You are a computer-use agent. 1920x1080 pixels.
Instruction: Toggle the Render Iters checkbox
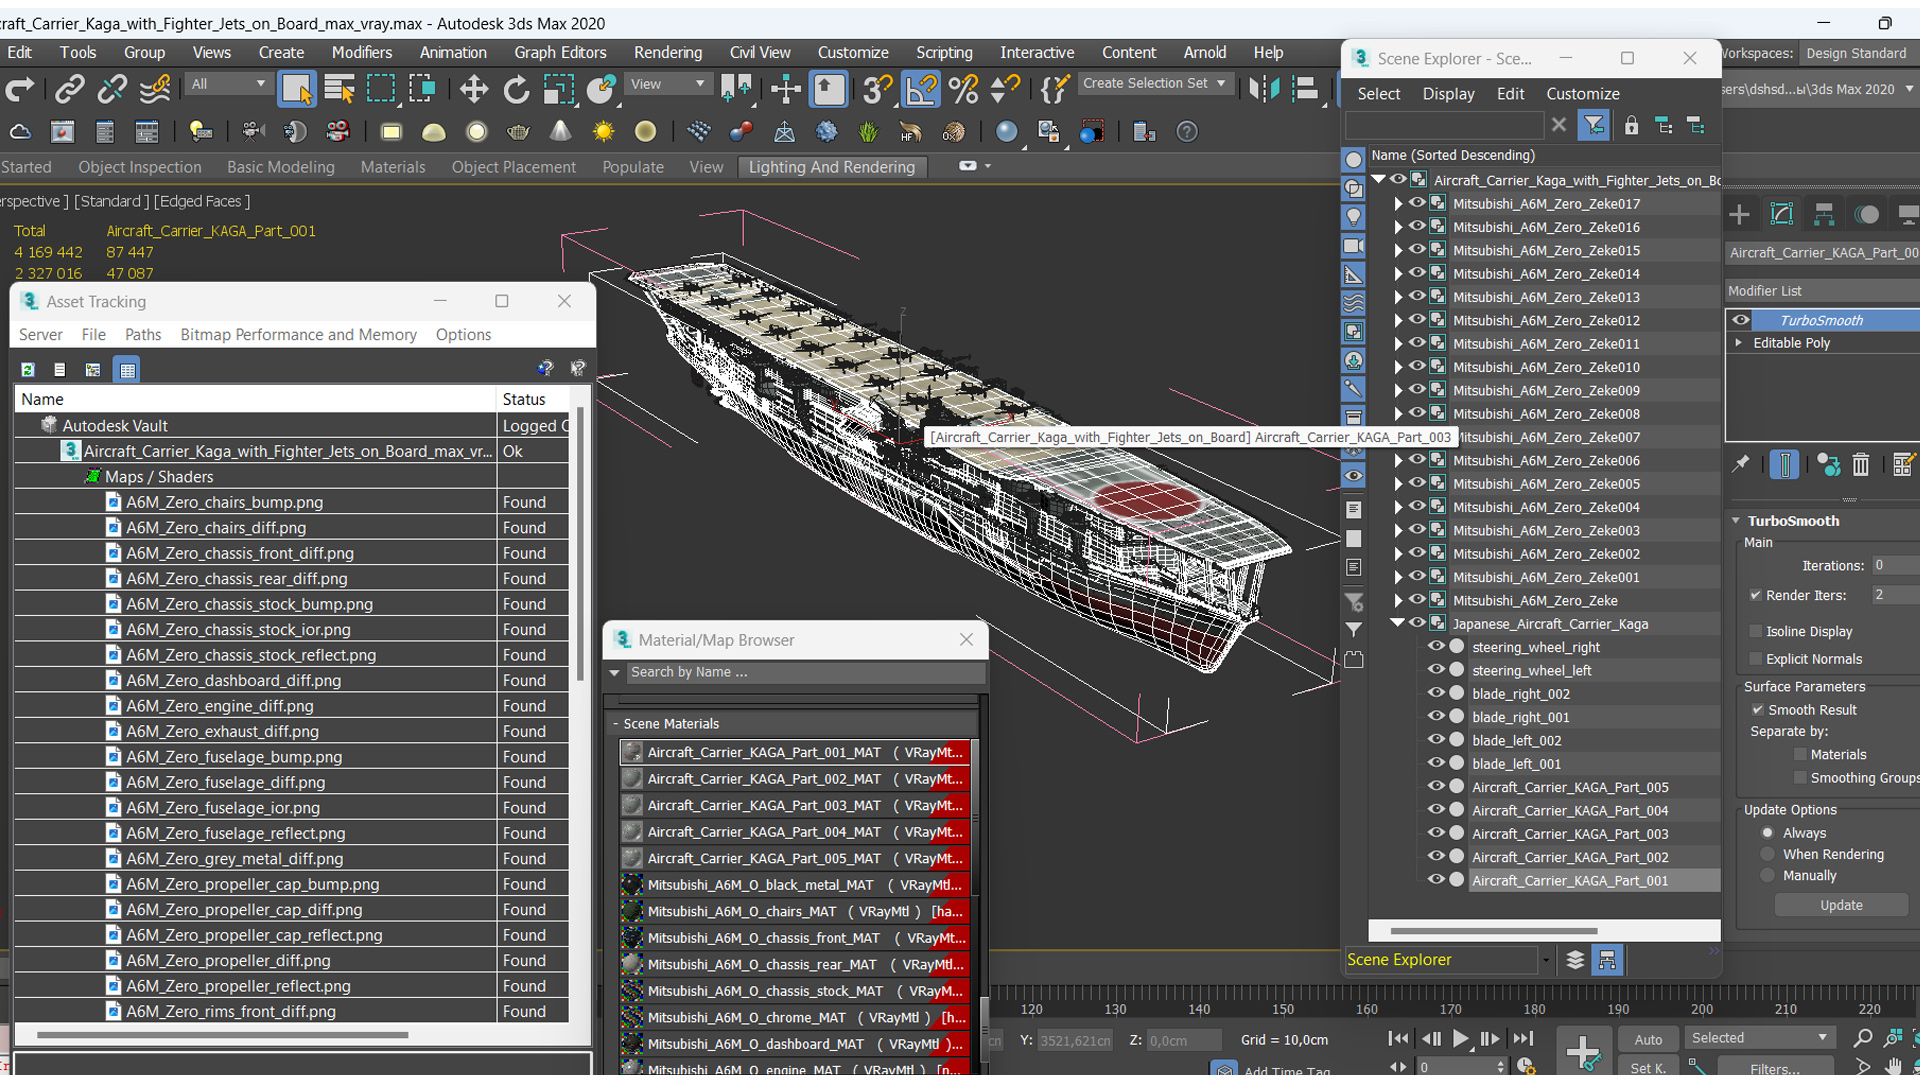tap(1755, 595)
